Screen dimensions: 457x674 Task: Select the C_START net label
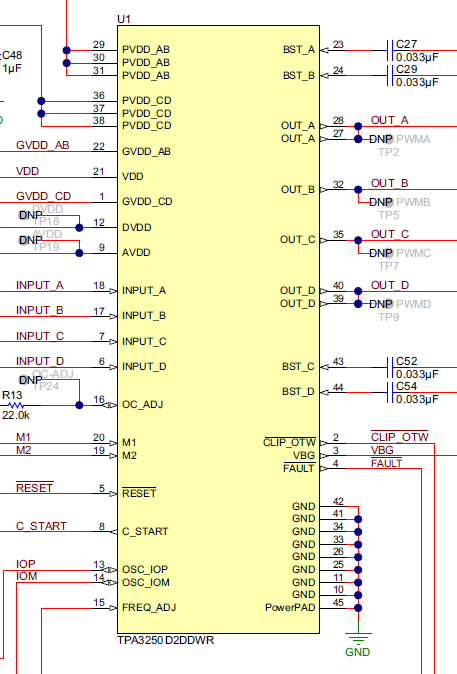tap(41, 526)
